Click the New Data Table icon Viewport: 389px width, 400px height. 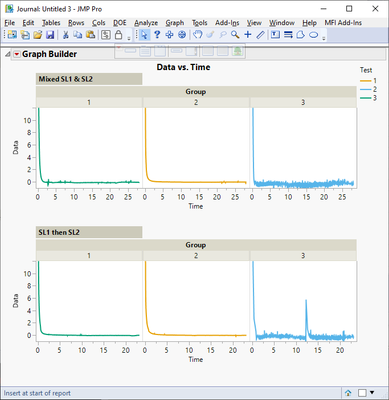[x=12, y=34]
